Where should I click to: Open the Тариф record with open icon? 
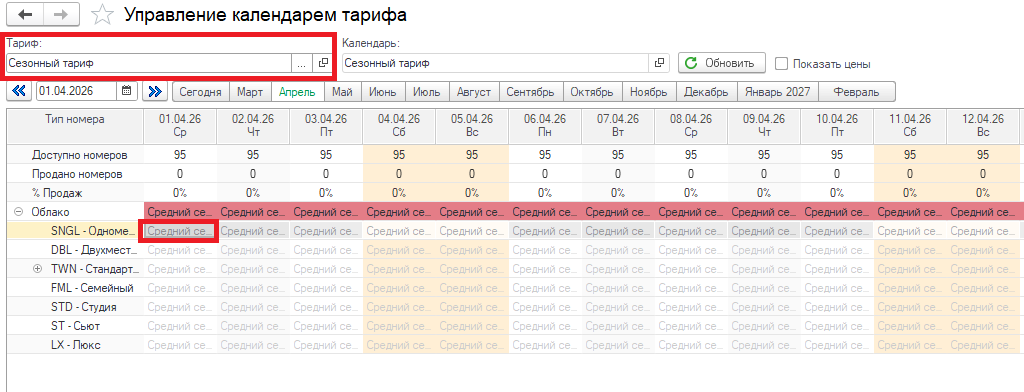[x=322, y=63]
